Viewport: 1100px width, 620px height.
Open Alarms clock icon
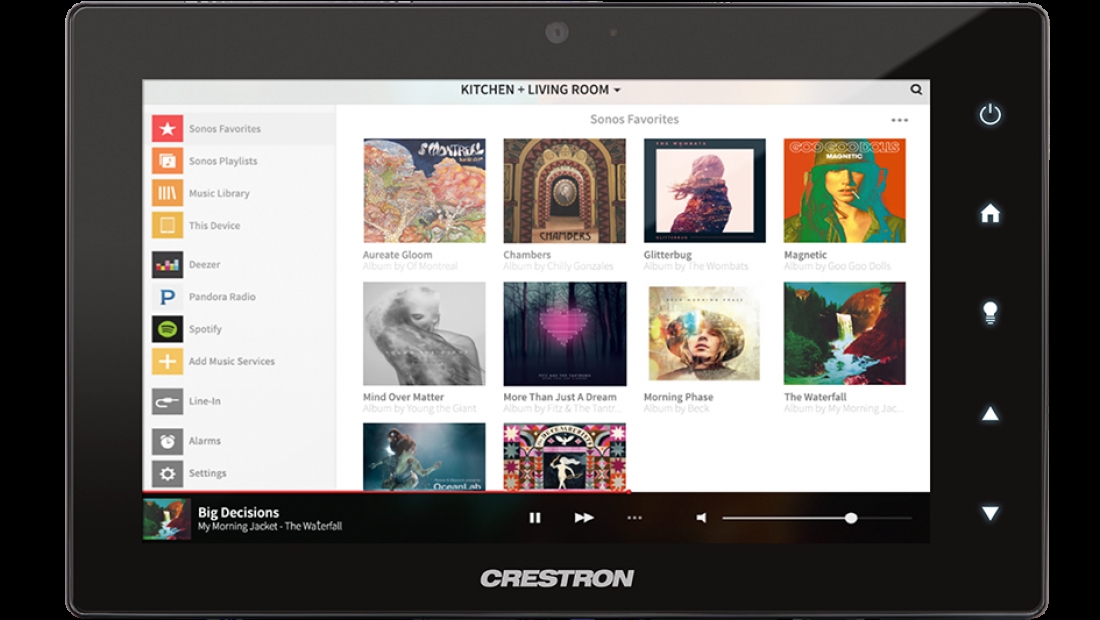pos(167,441)
